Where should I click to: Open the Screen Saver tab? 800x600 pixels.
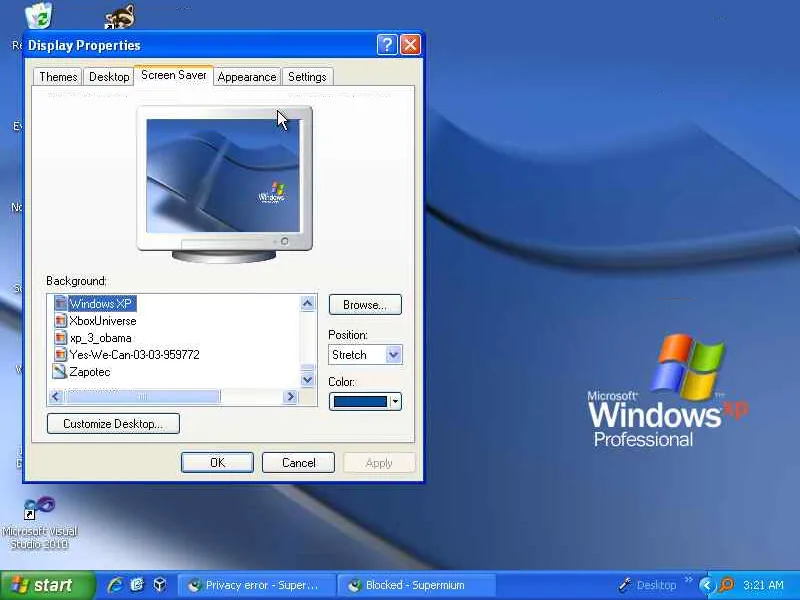click(x=173, y=75)
